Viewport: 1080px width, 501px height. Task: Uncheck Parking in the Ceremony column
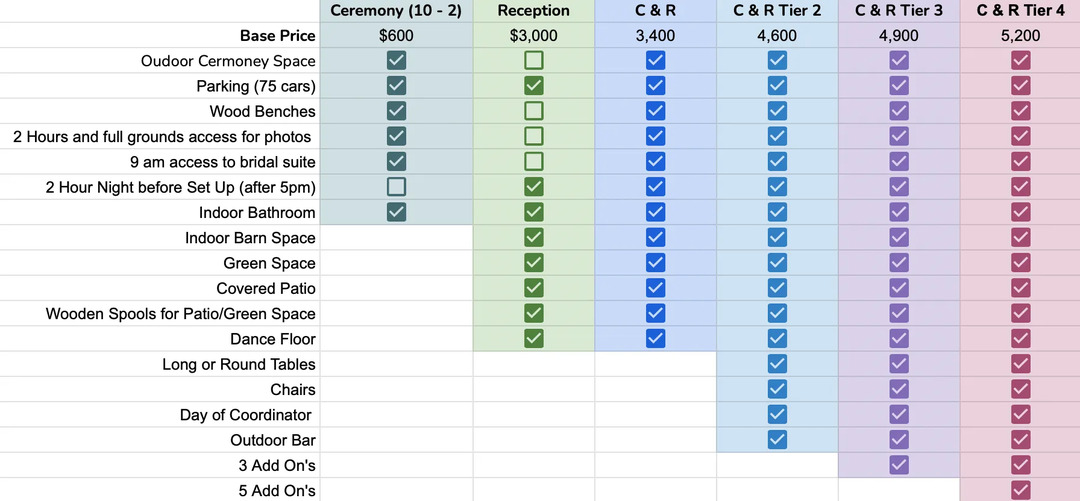[396, 86]
